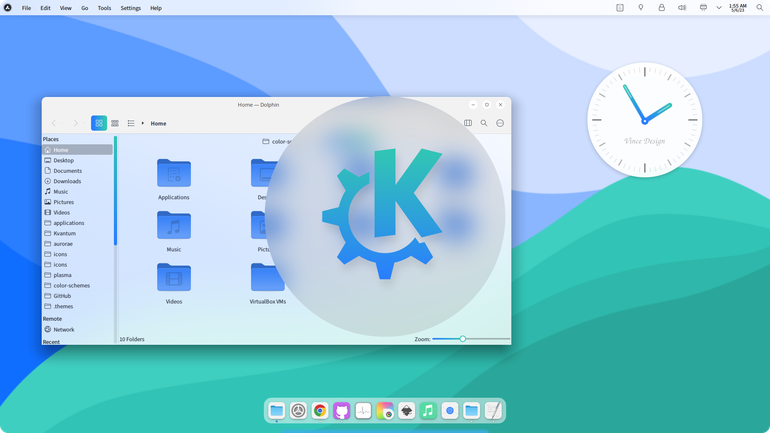
Task: Click the location pin tray icon
Action: coord(640,7)
